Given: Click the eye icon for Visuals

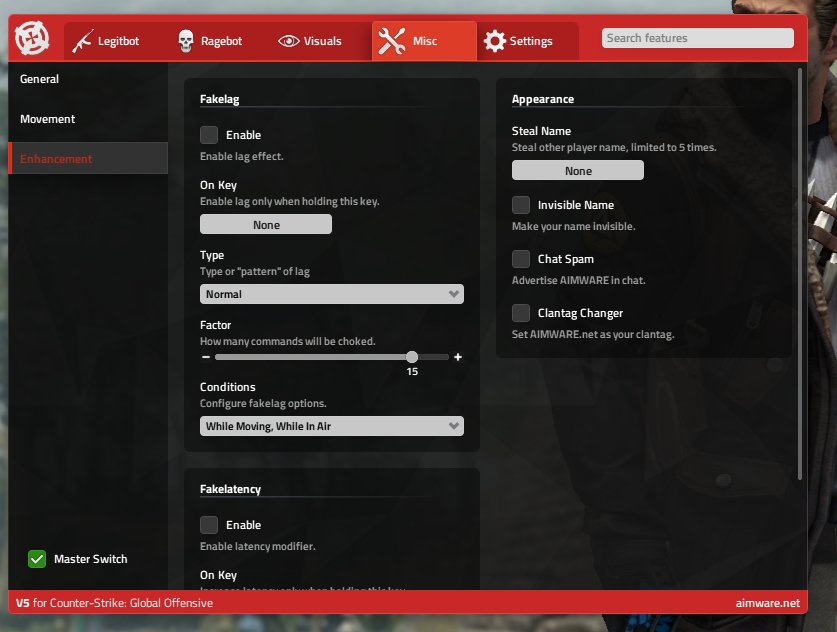Looking at the screenshot, I should 289,41.
